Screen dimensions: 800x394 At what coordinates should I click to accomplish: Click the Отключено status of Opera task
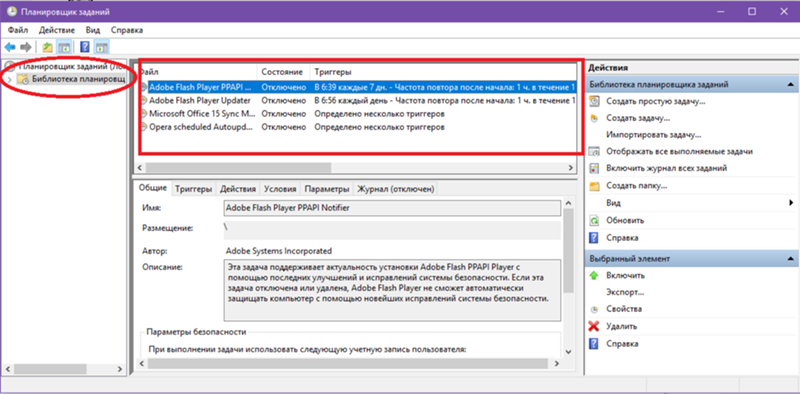click(x=284, y=127)
